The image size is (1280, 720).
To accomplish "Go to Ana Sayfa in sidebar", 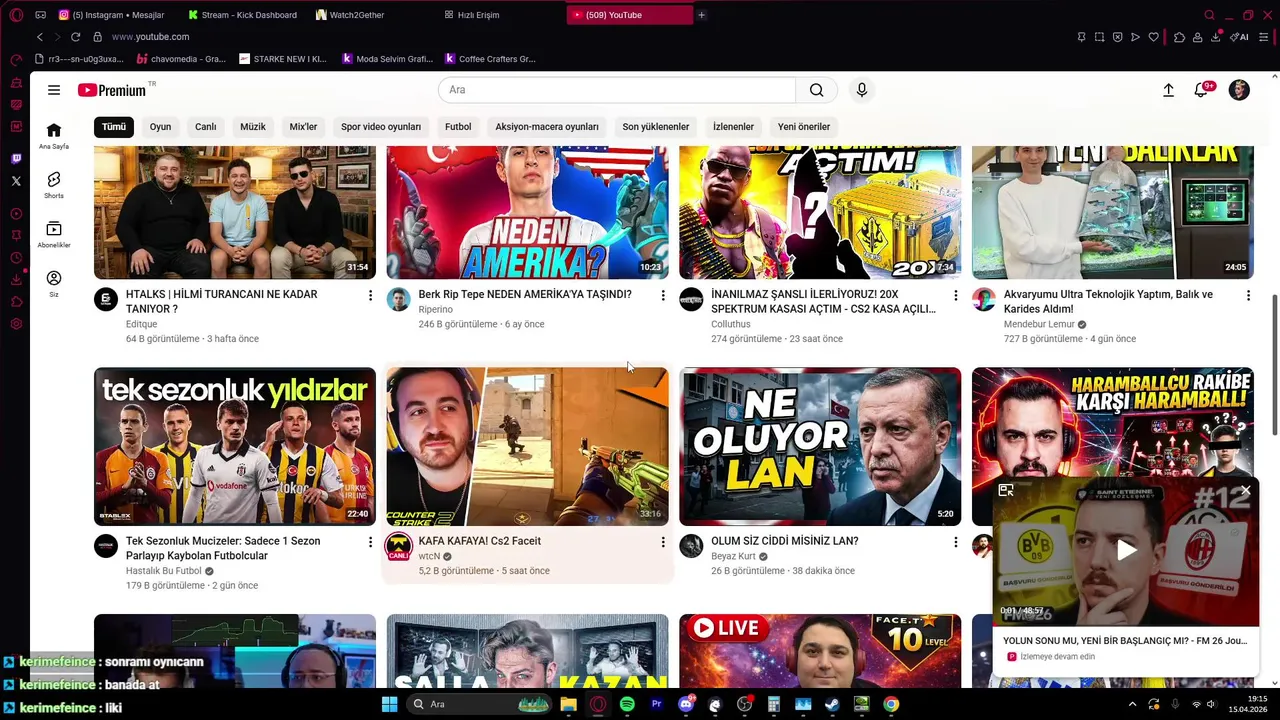I will coord(54,136).
